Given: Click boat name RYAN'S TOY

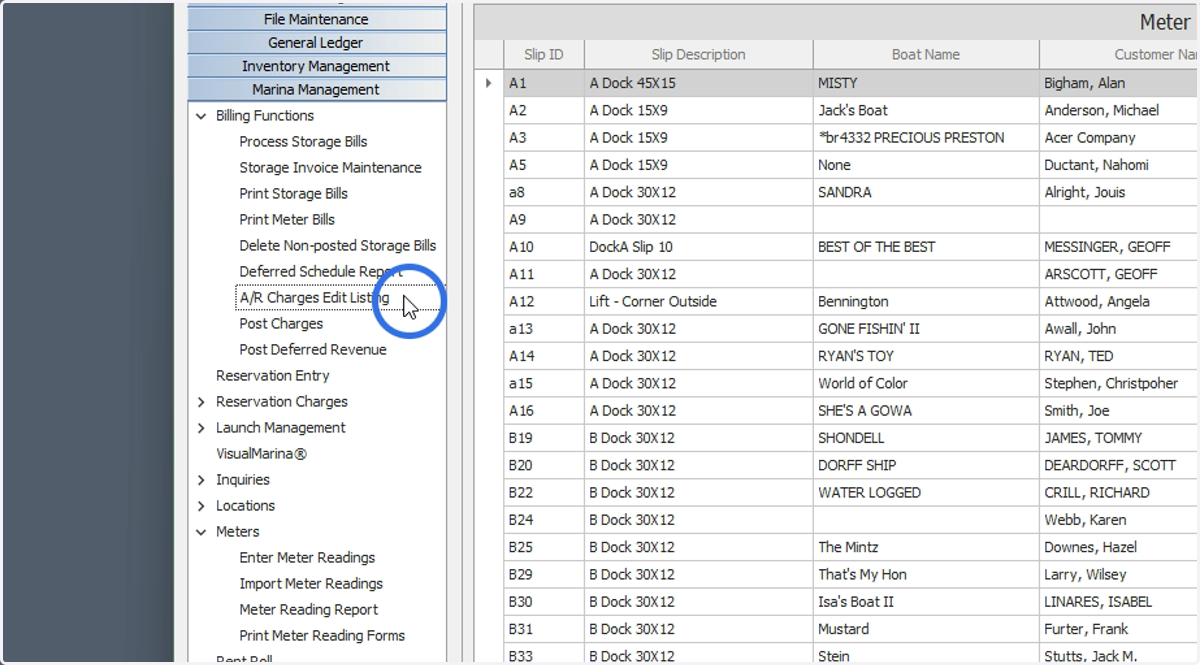Looking at the screenshot, I should (855, 356).
